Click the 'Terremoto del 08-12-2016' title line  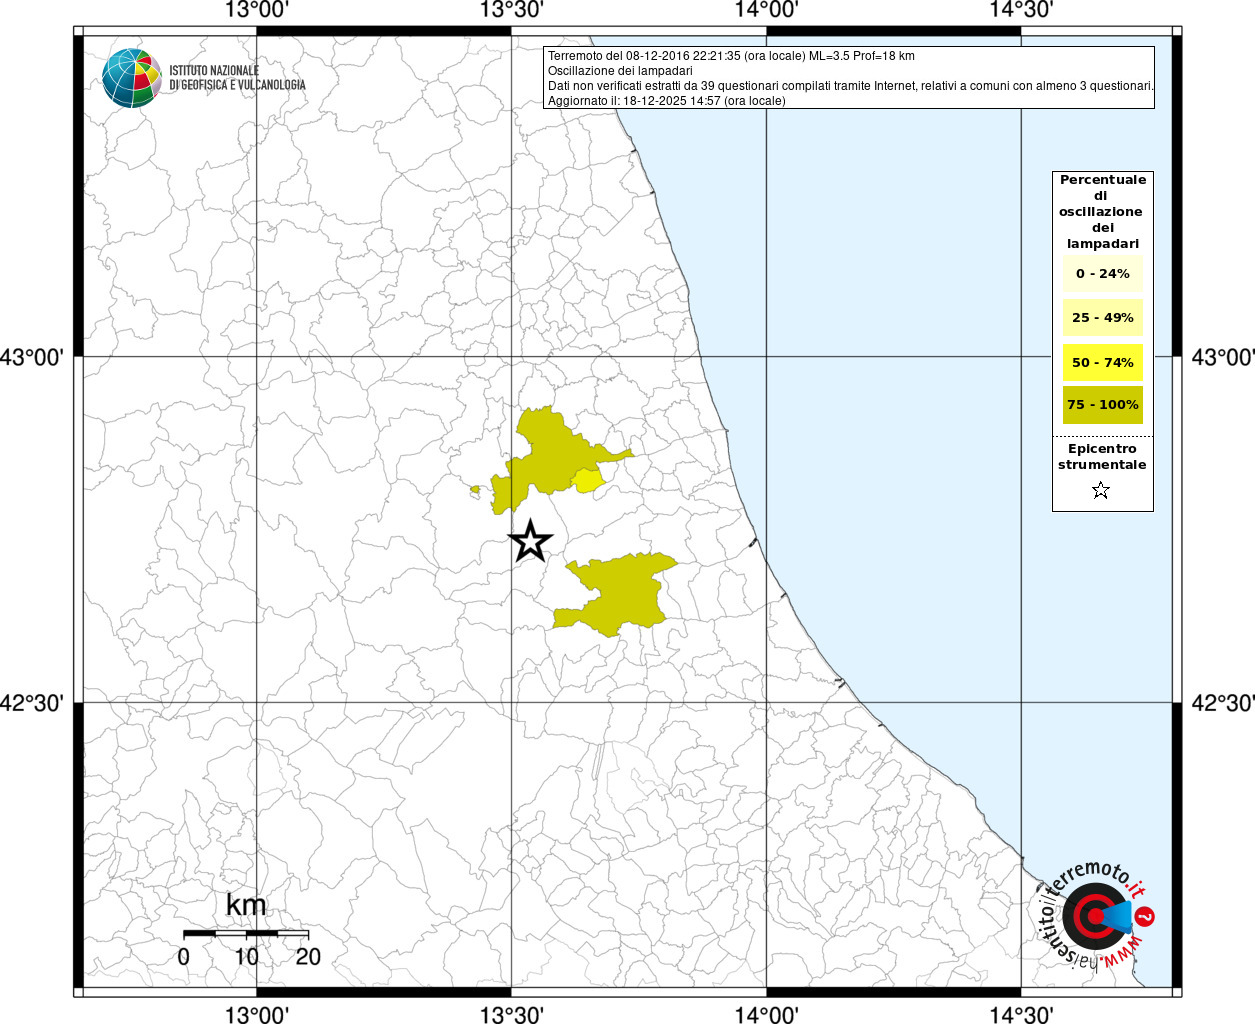[731, 56]
